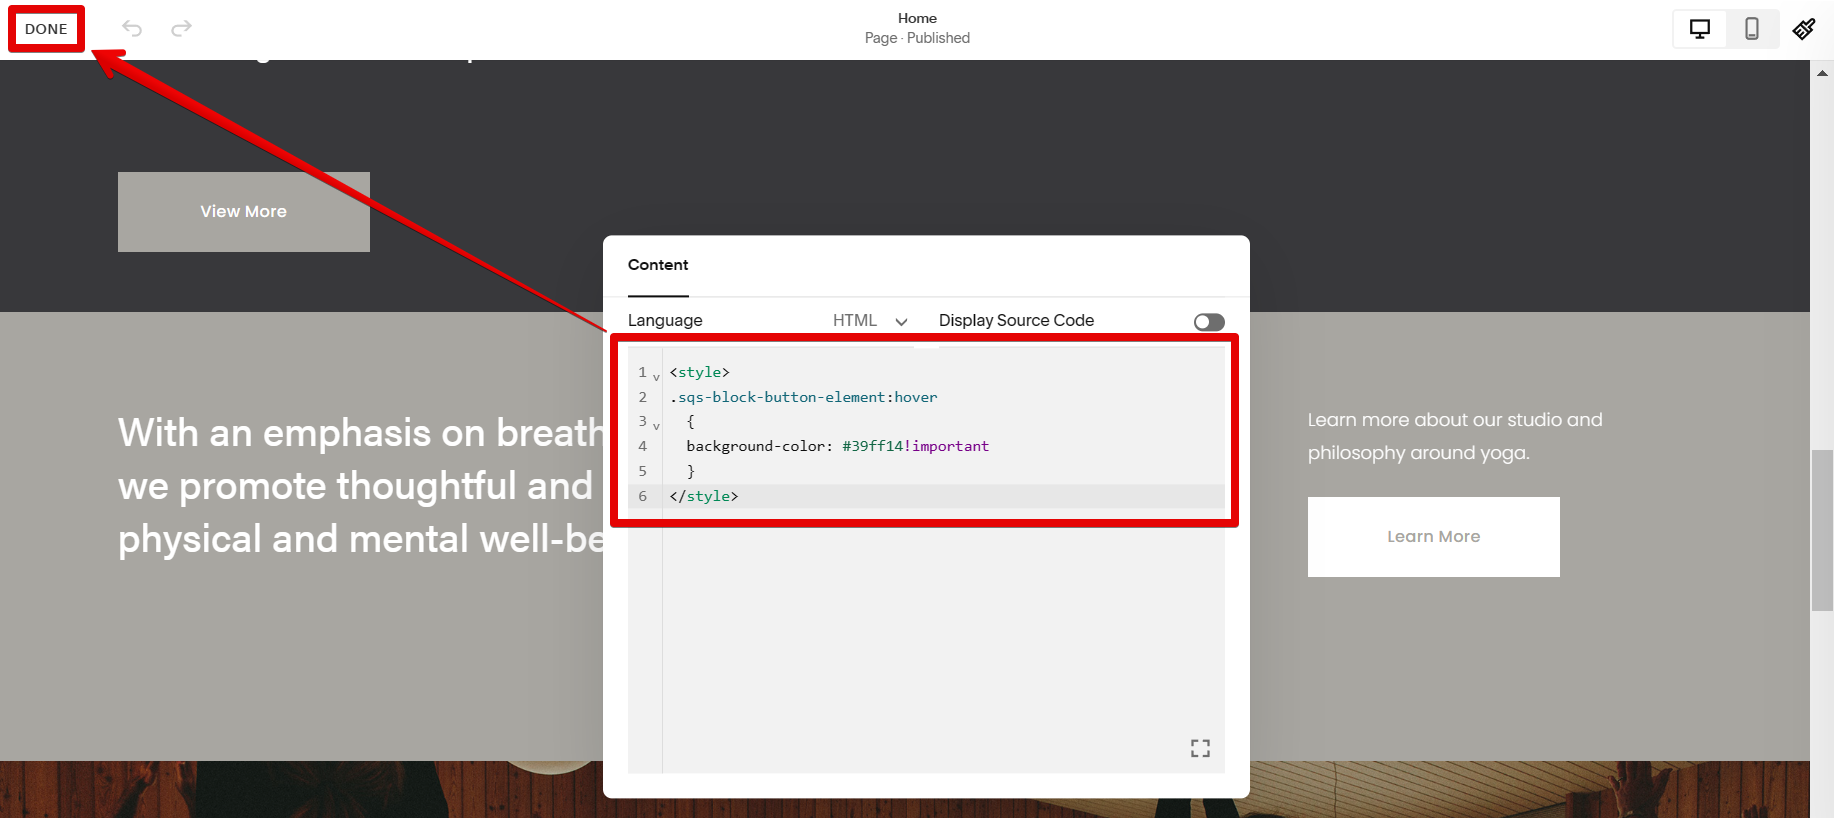Click the View More button
The image size is (1834, 818).
pos(243,212)
